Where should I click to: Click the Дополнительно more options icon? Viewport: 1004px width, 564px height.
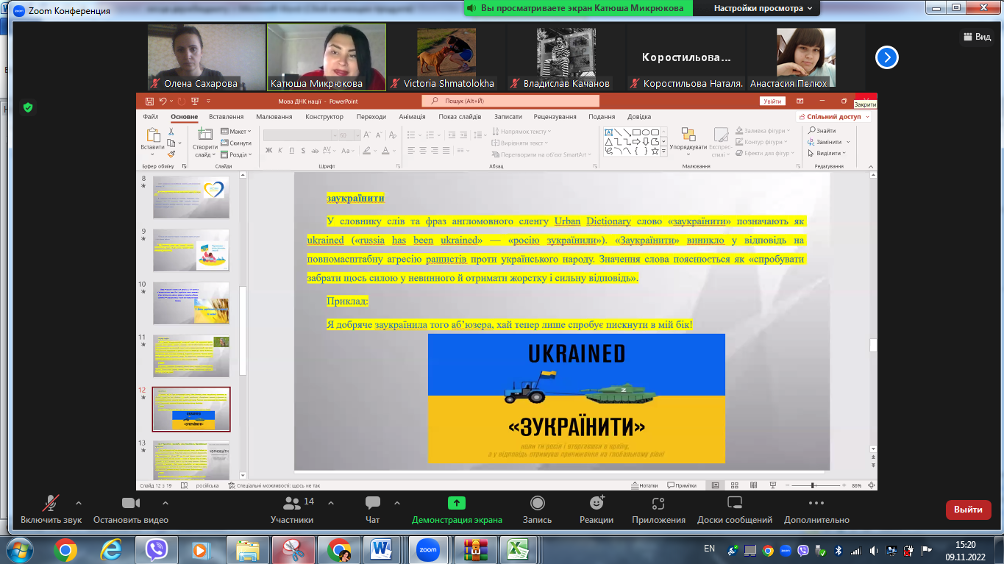coord(816,508)
